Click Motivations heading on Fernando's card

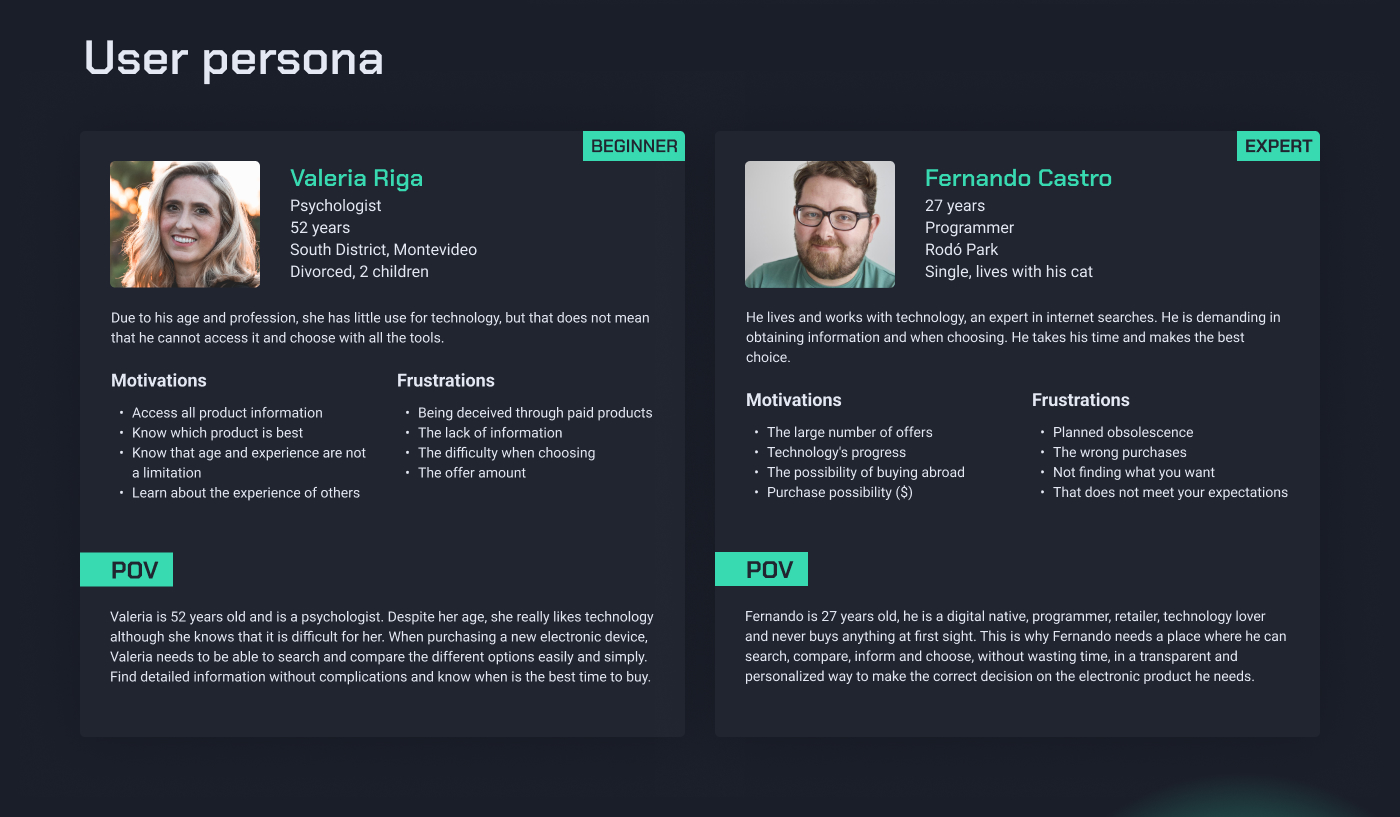pos(794,400)
